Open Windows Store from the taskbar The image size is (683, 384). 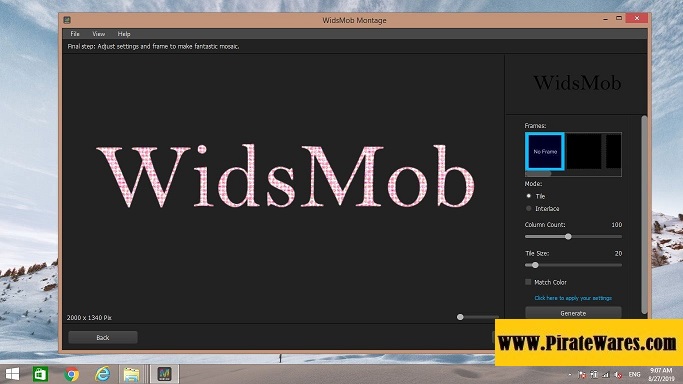41,374
